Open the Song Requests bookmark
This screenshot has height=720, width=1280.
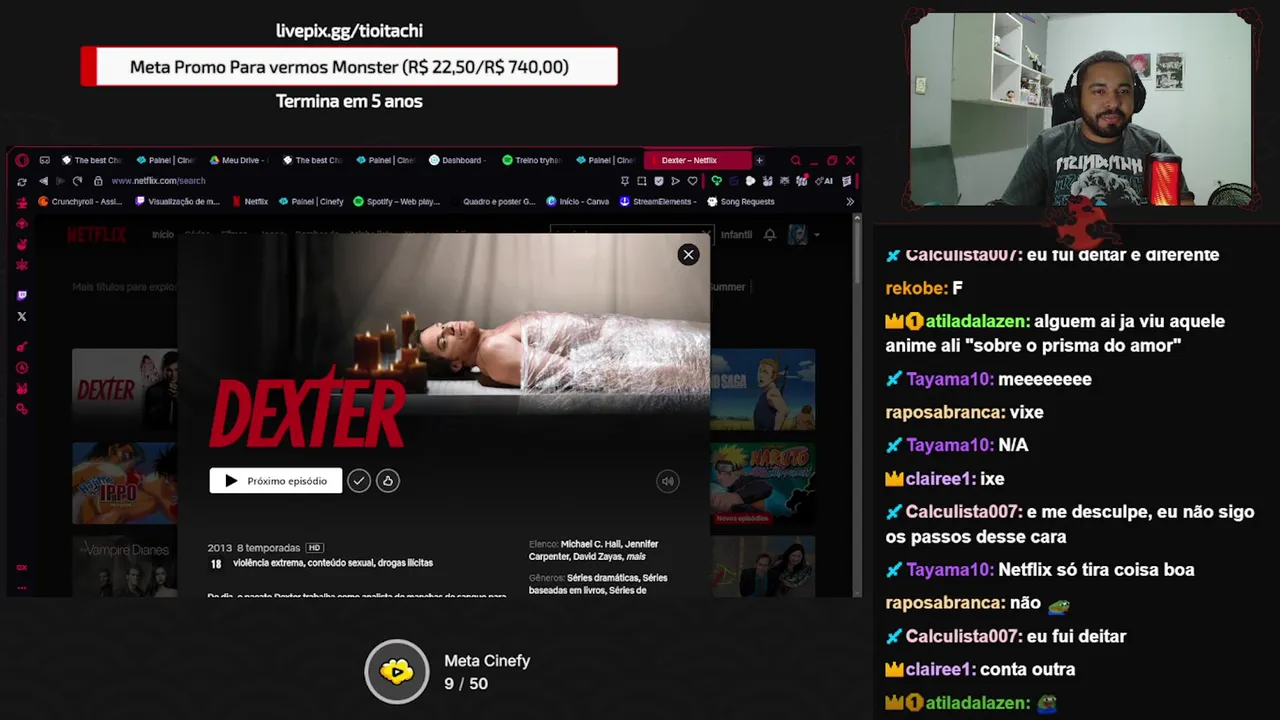[x=741, y=201]
